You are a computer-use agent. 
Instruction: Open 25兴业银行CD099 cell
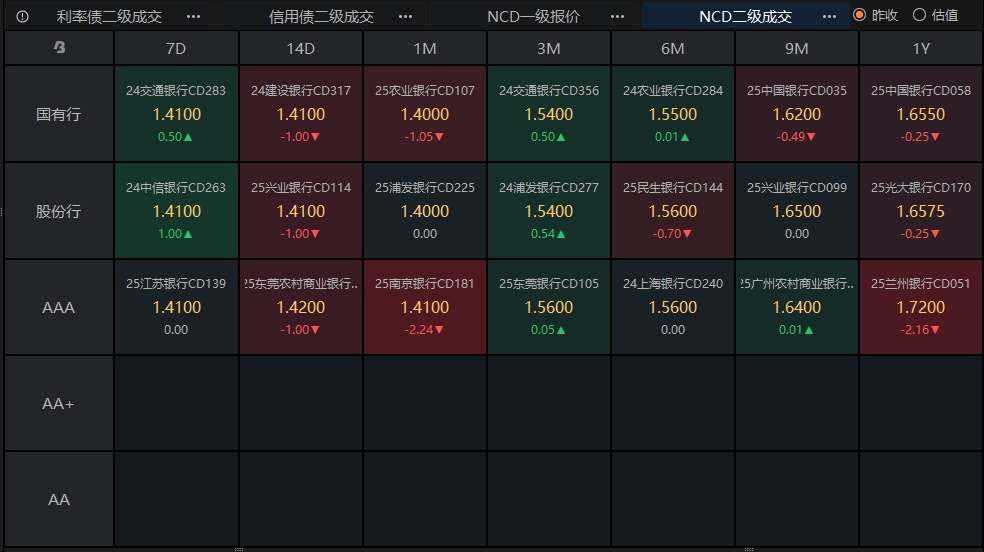click(796, 211)
